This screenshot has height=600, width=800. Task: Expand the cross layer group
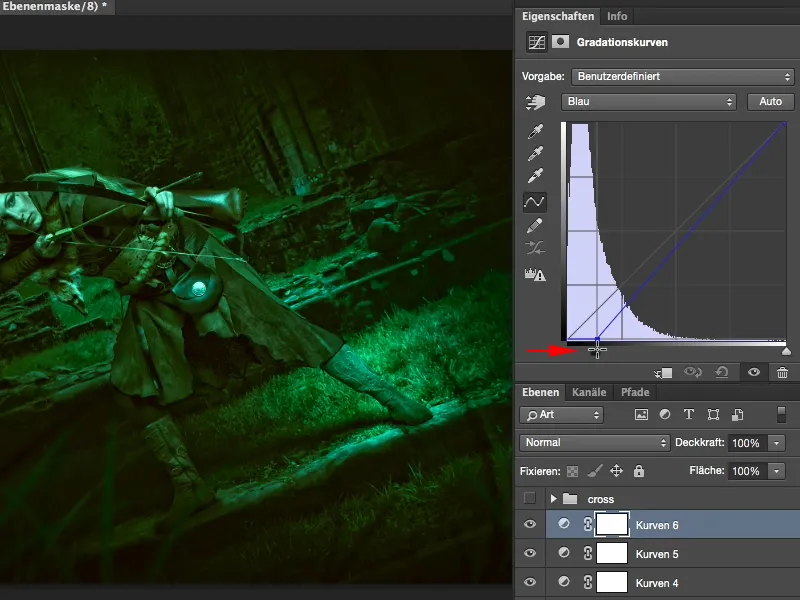click(x=553, y=498)
